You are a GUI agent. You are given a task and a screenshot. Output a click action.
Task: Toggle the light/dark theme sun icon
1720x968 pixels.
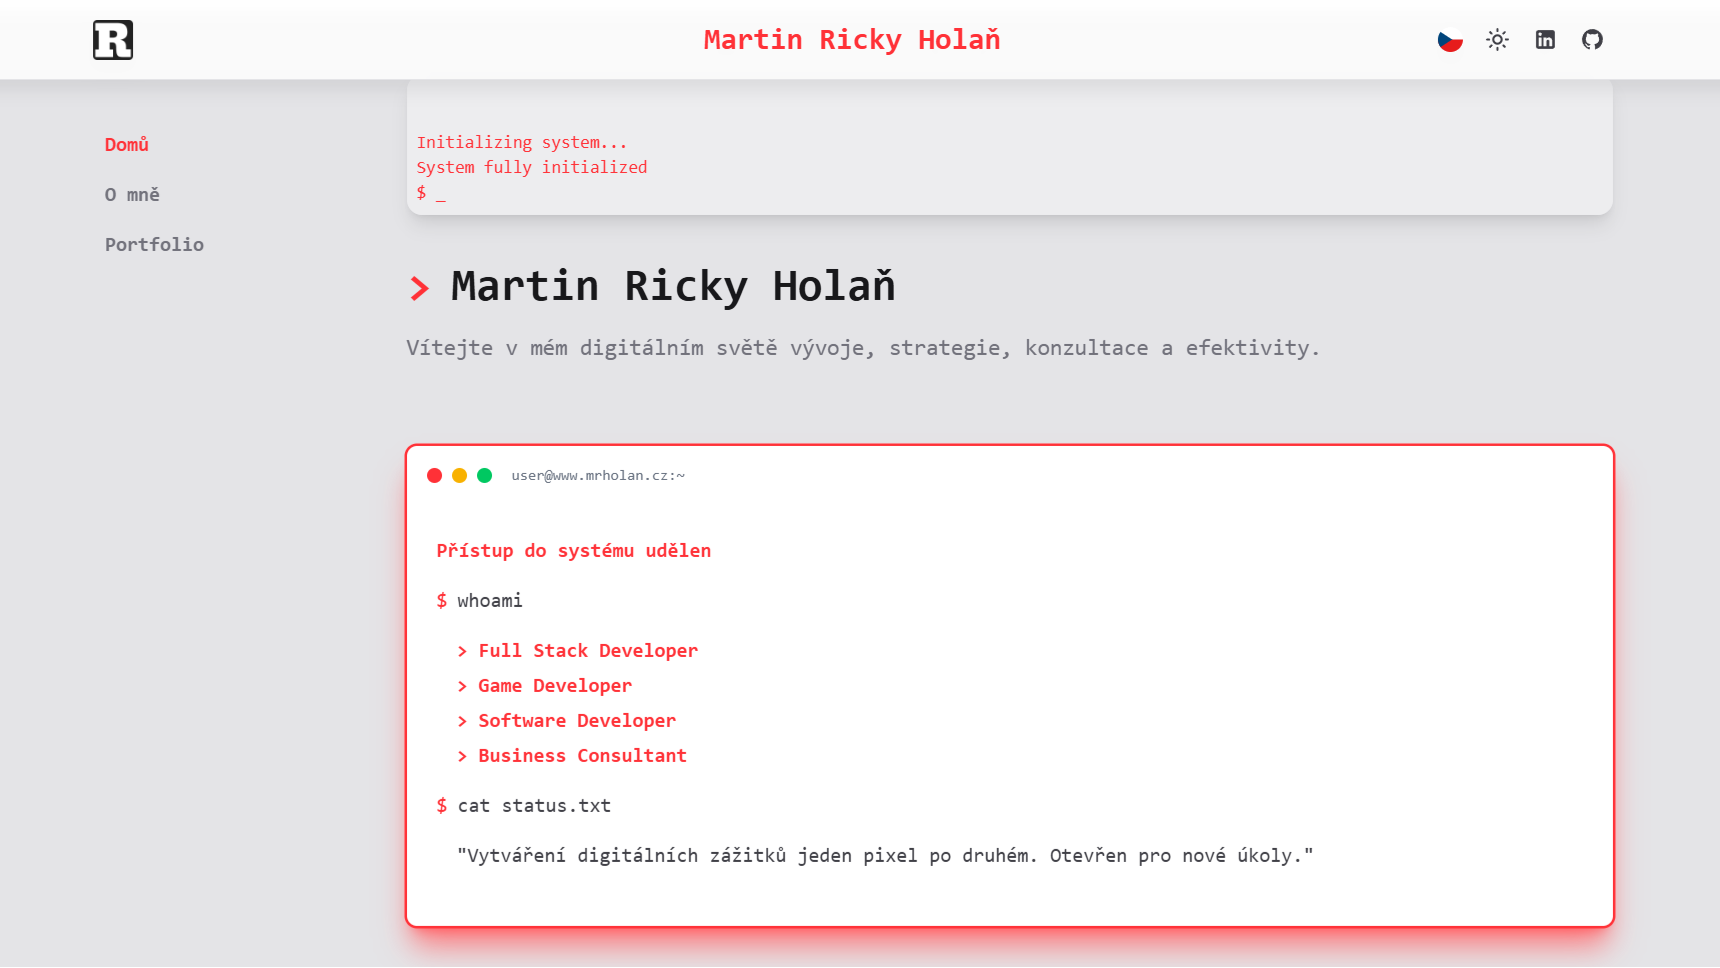1497,40
